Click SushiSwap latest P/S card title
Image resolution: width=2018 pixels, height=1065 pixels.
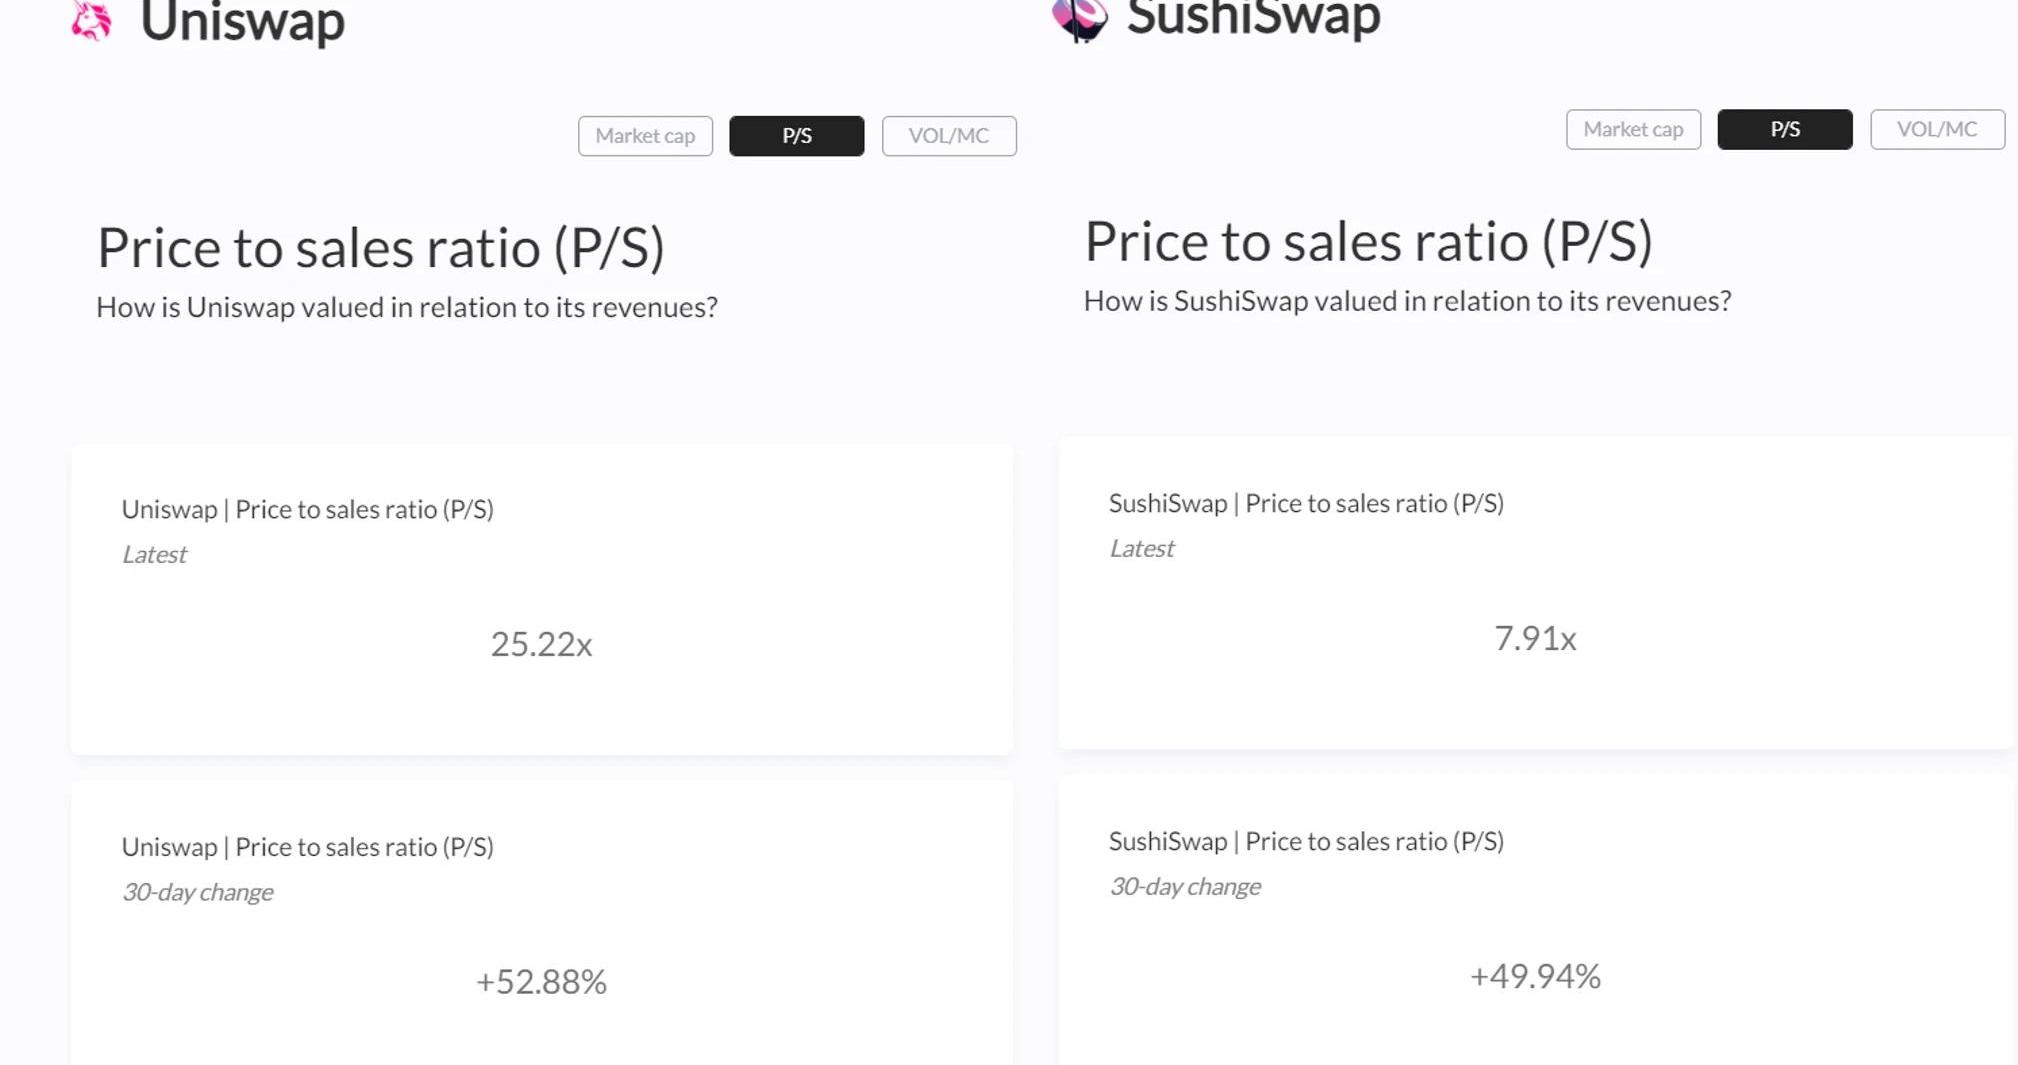click(1305, 503)
